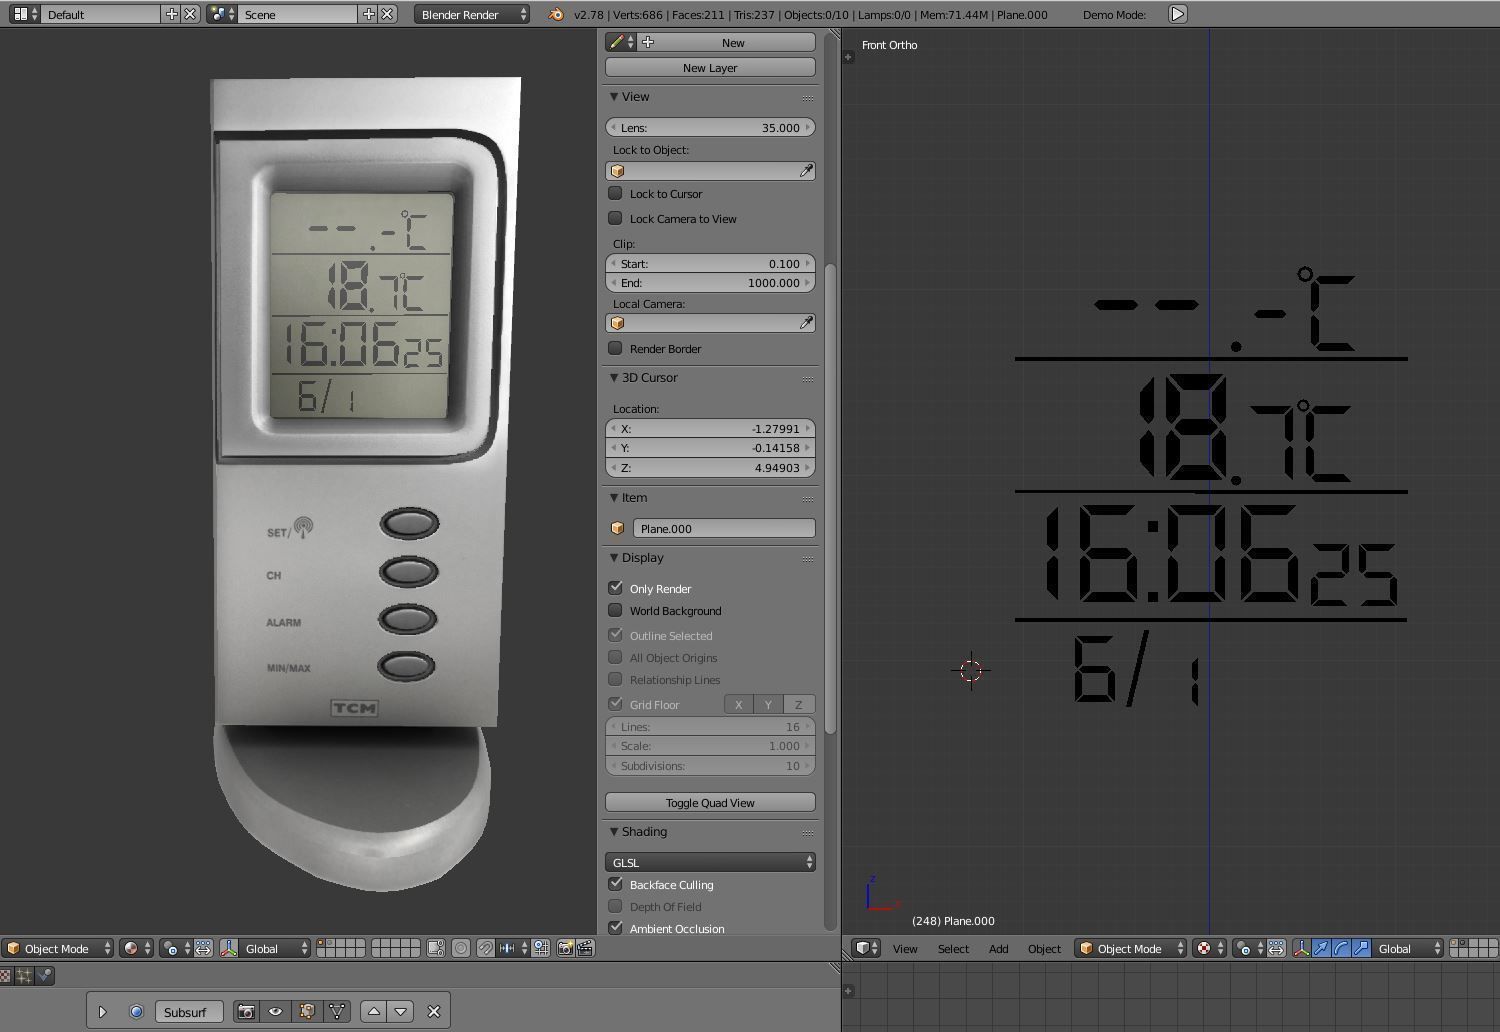Collapse the View panel
The height and width of the screenshot is (1032, 1500).
click(614, 97)
